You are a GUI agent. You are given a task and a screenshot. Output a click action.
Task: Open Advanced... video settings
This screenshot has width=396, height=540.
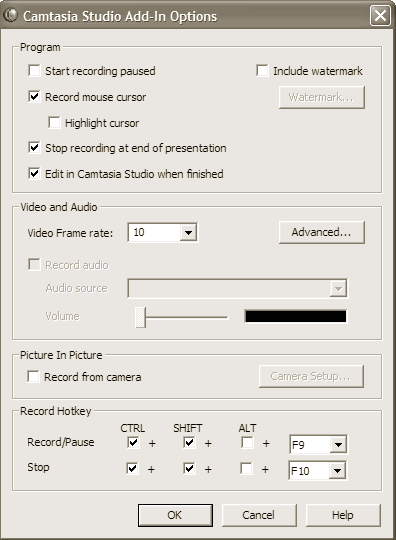tap(322, 232)
